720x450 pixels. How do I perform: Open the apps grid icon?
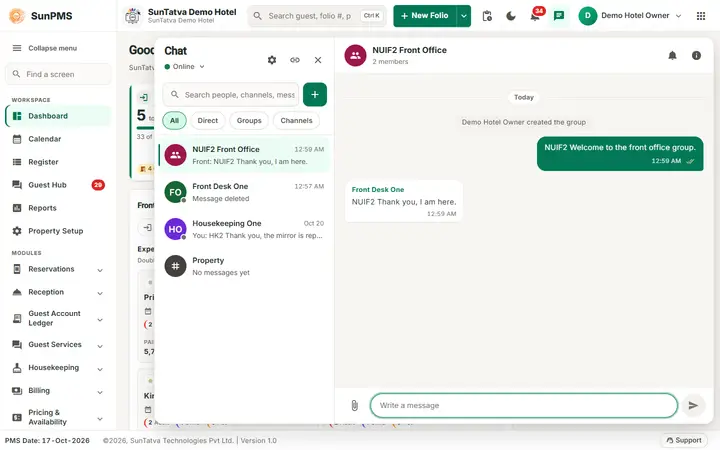[x=701, y=16]
